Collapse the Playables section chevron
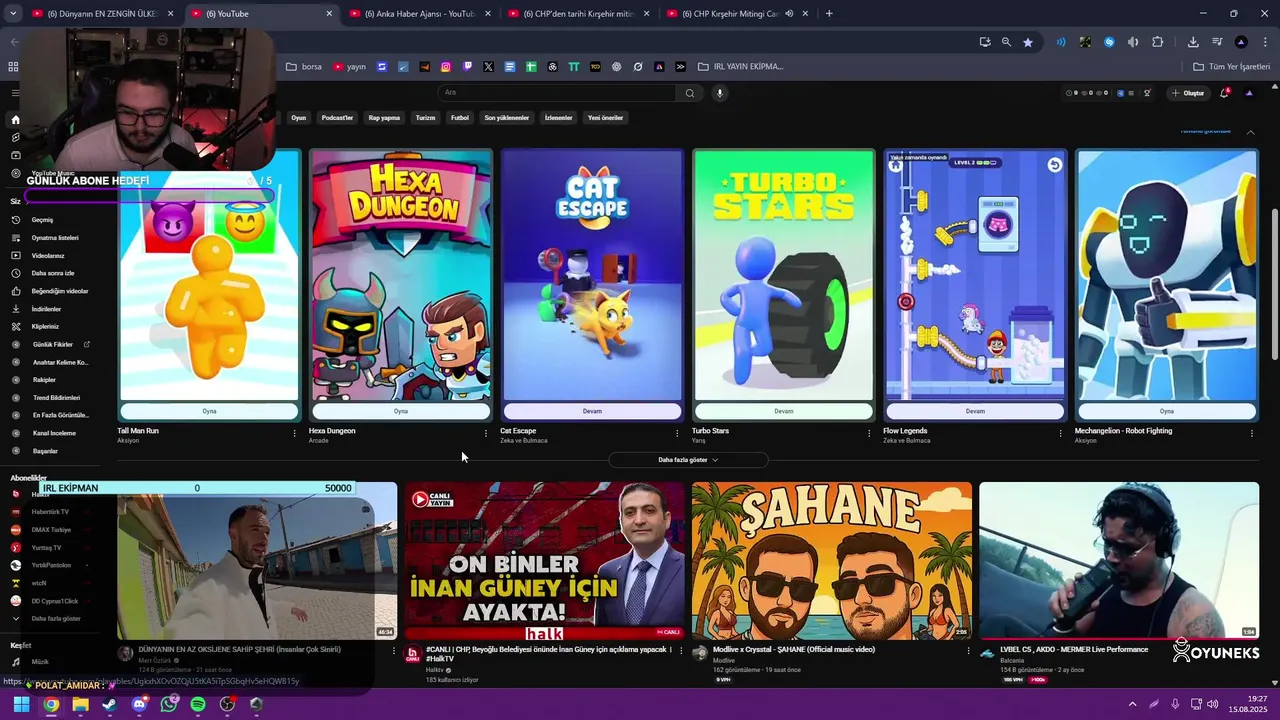This screenshot has width=1280, height=720. tap(1250, 132)
